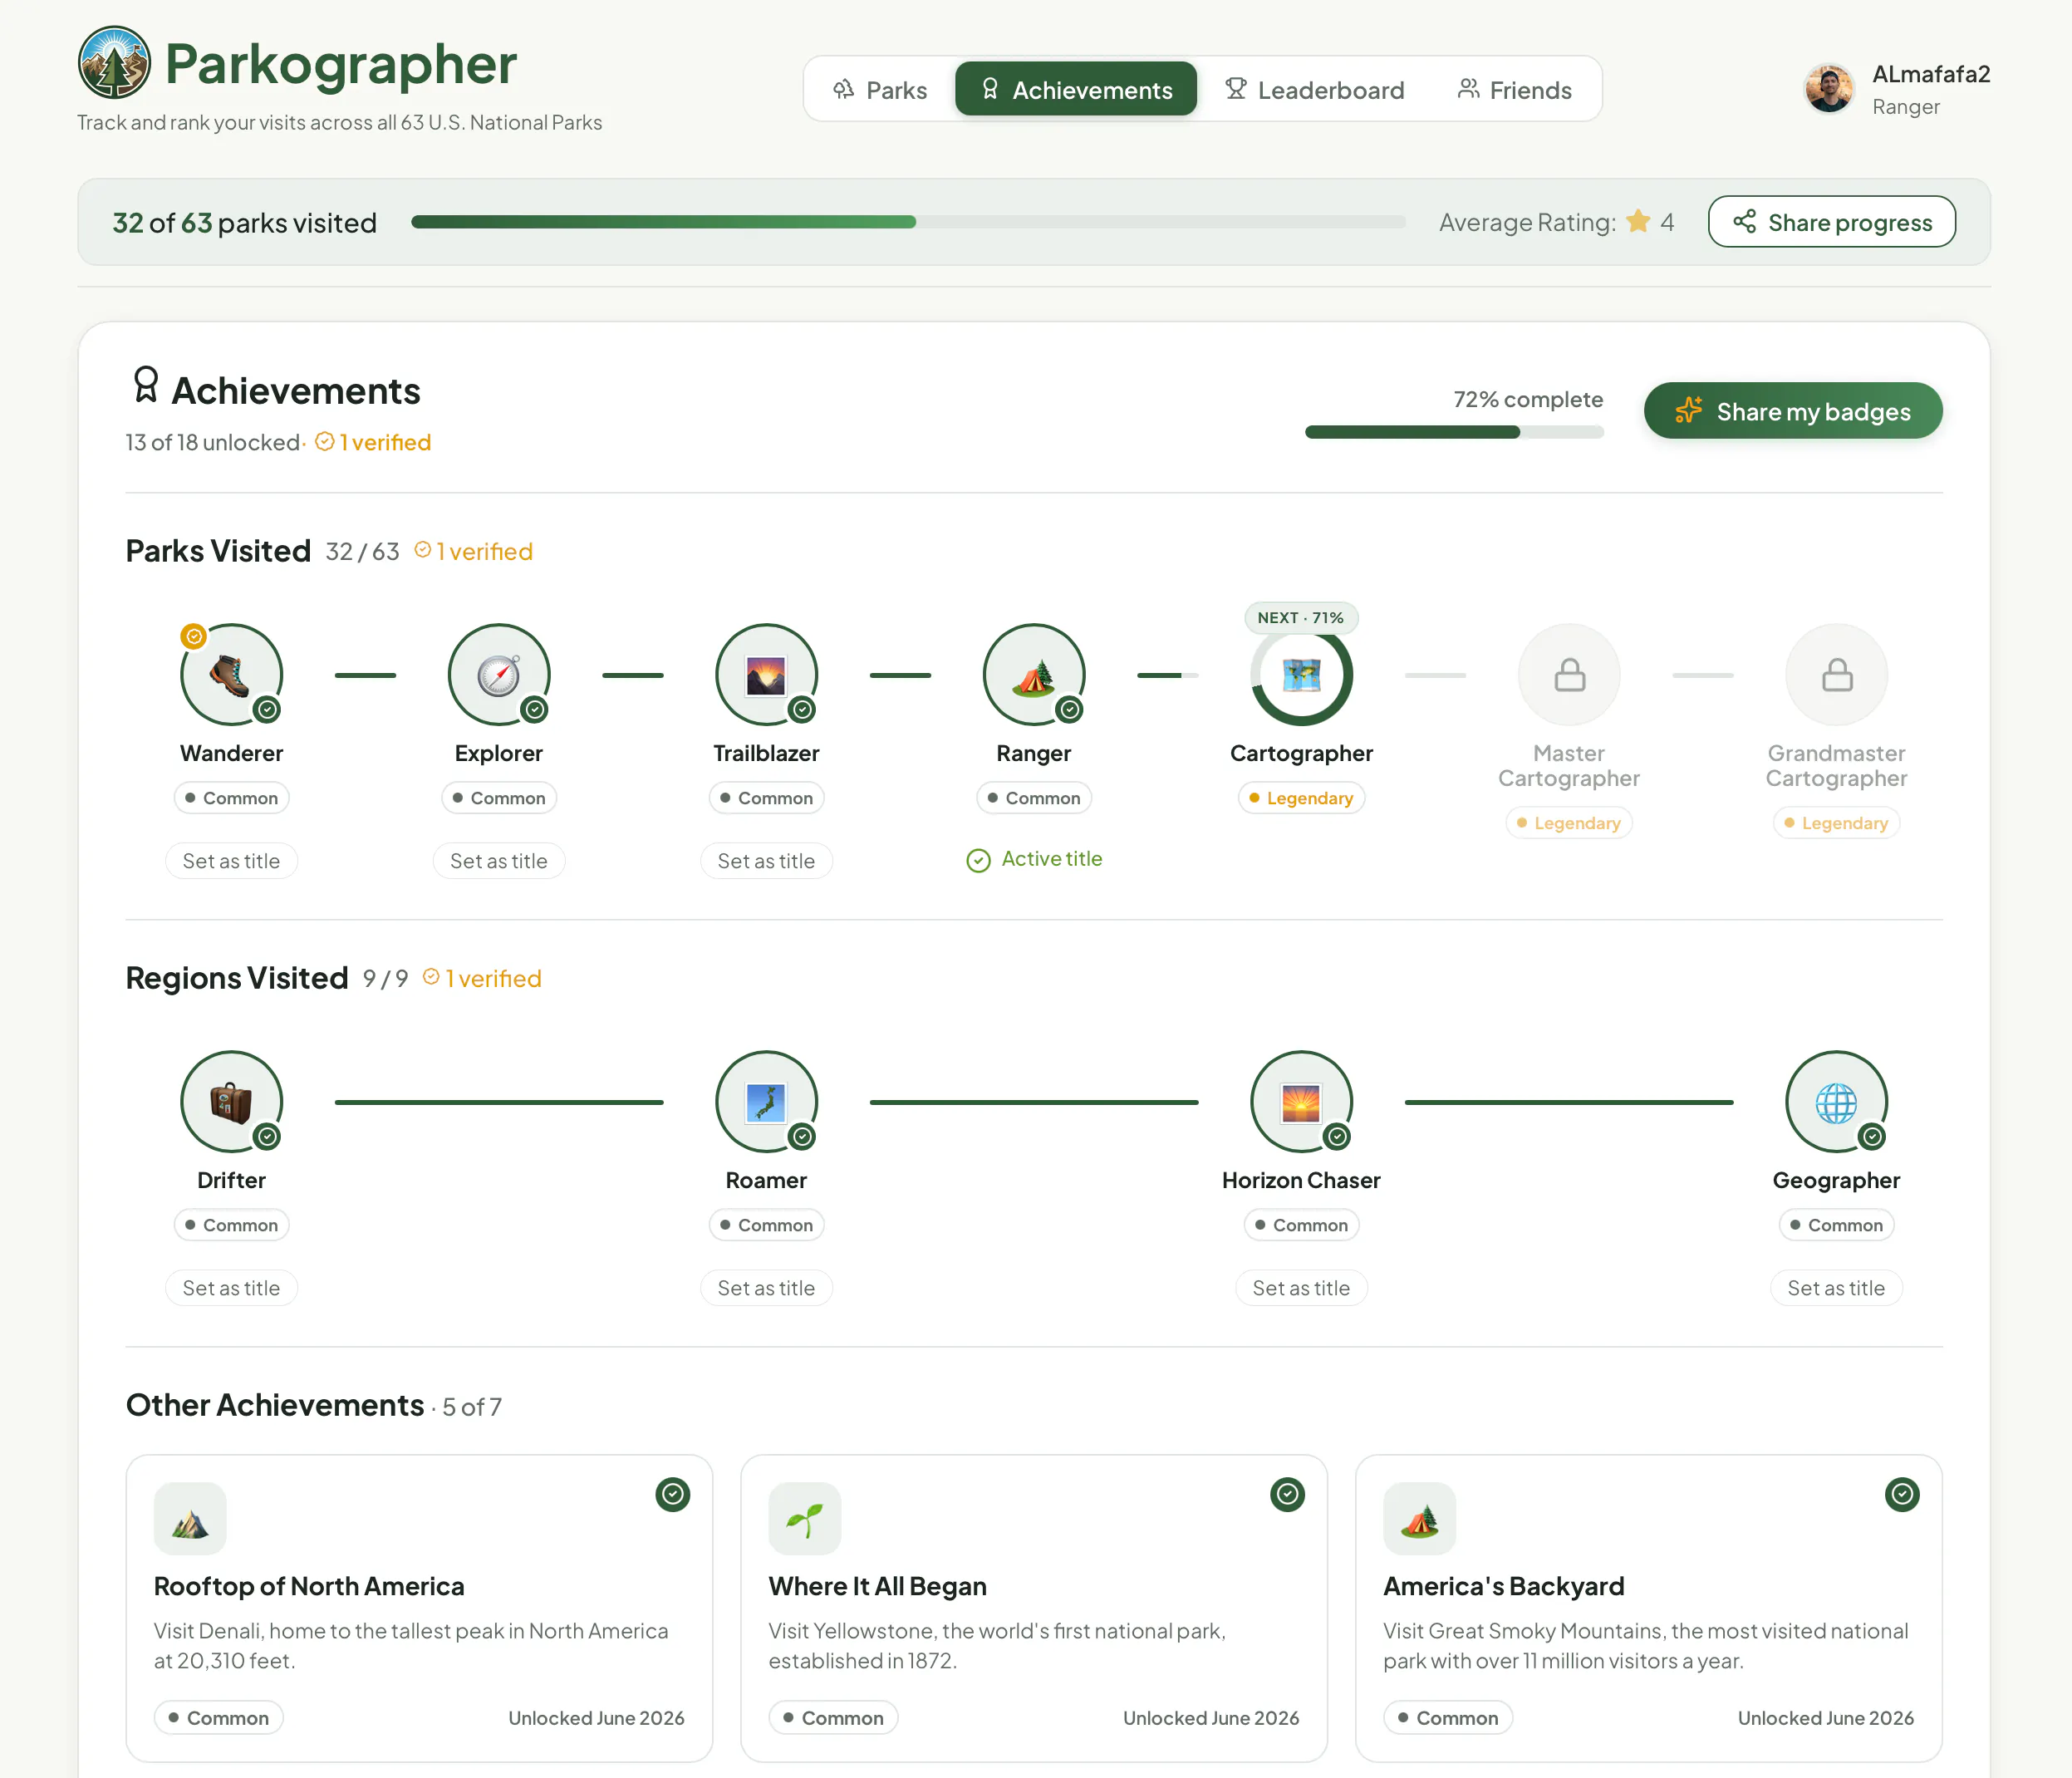Click the Achievements ribbon heading icon
Screen dimensions: 2072x1778
pyautogui.click(x=146, y=385)
